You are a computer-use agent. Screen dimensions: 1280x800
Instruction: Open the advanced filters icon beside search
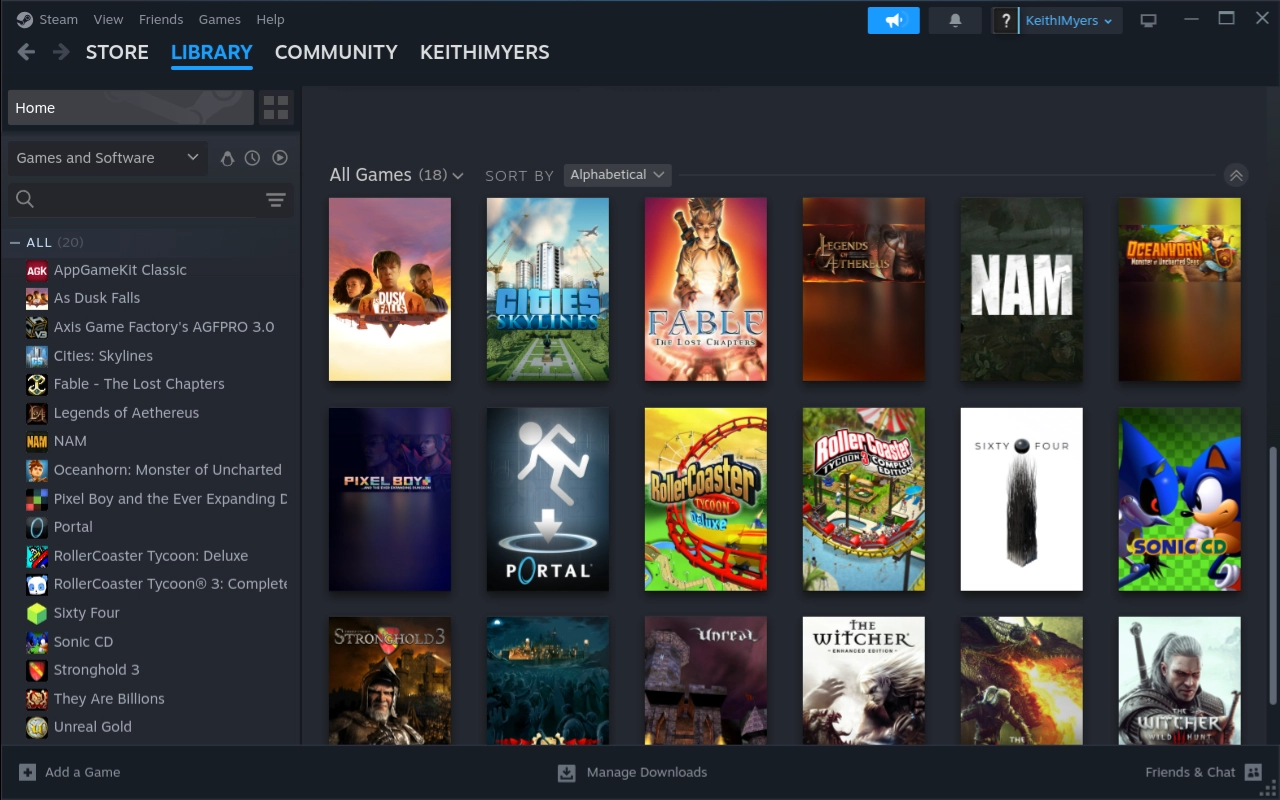276,200
